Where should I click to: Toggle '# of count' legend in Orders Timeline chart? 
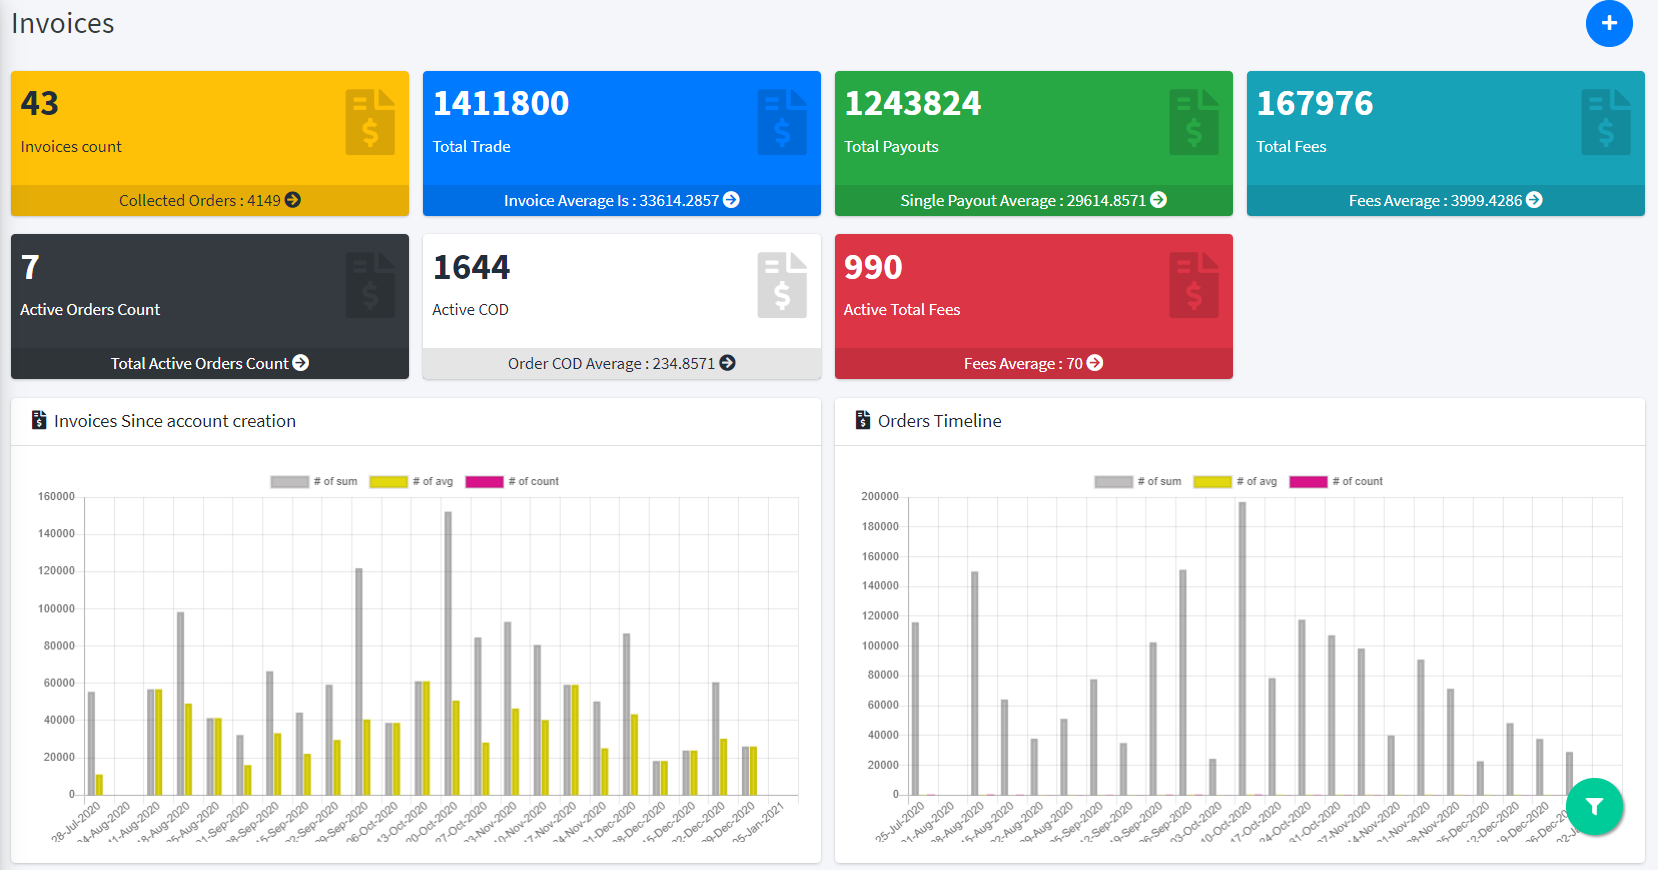tap(1336, 481)
